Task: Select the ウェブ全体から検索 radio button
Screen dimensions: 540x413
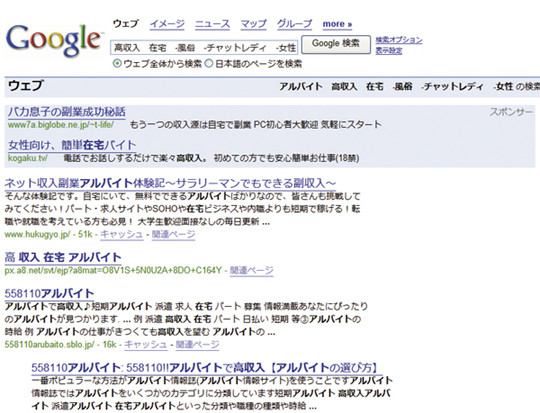Action: click(x=117, y=64)
